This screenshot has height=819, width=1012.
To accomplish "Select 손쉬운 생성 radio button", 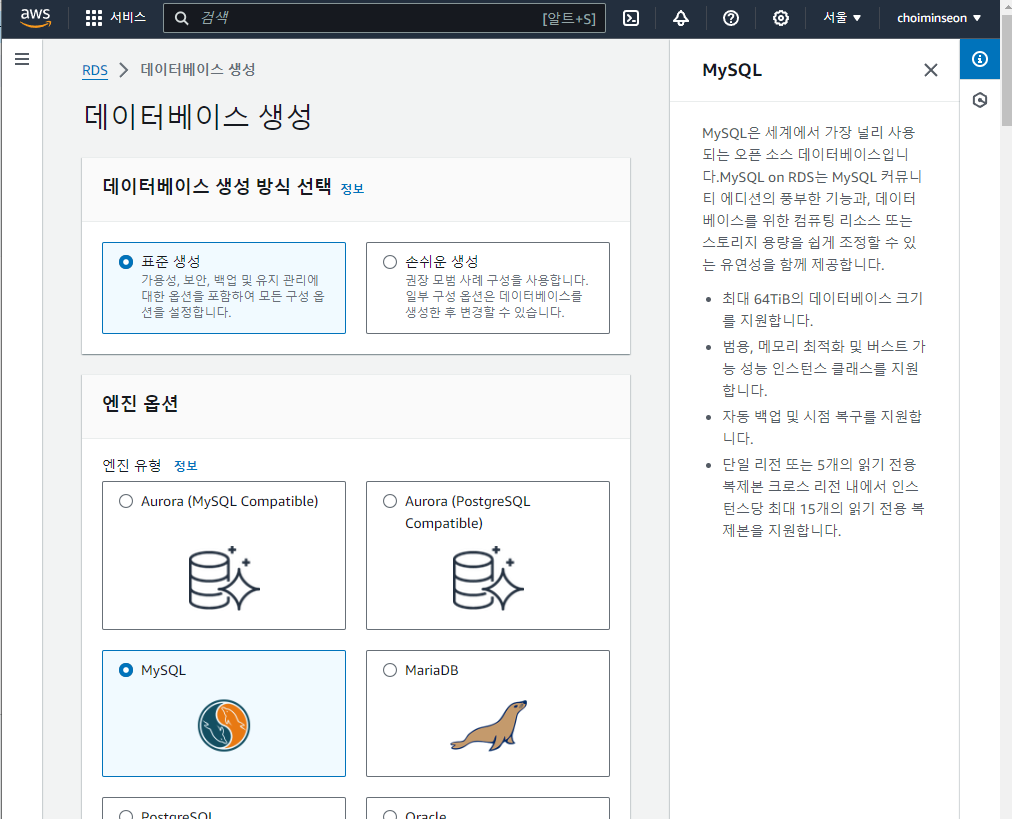I will tap(390, 262).
